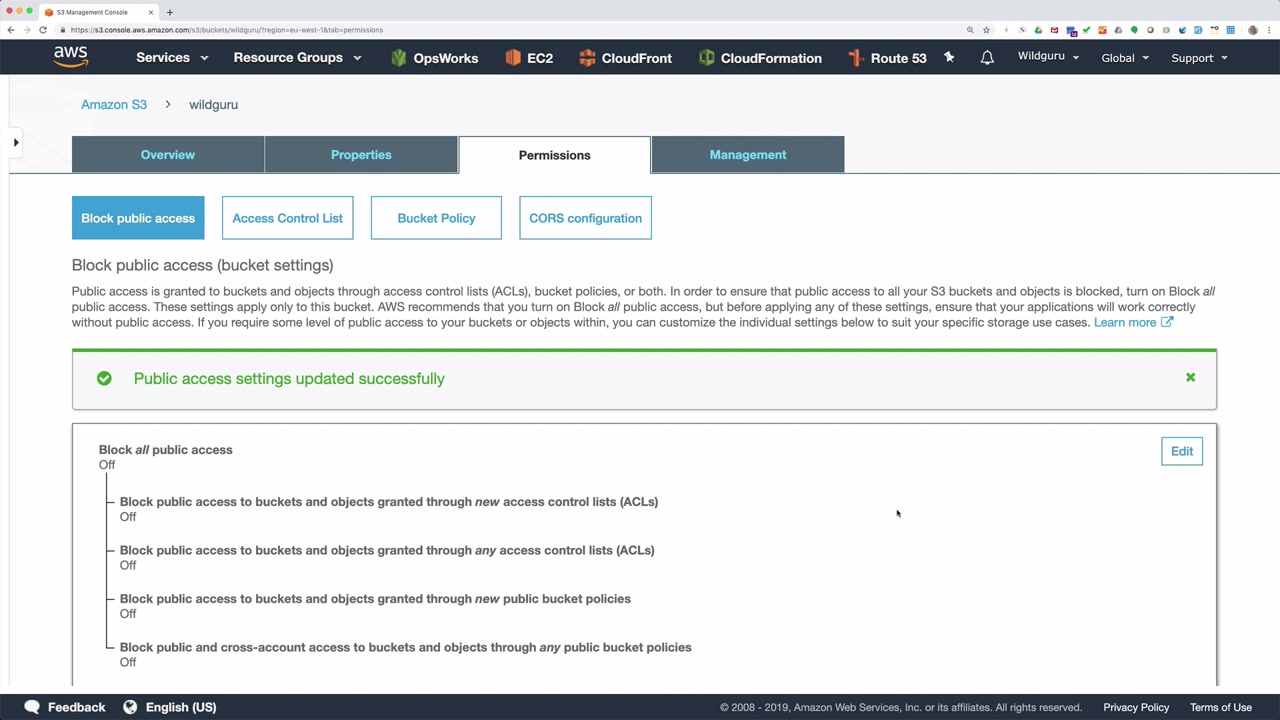Dismiss the success banner with the X
Viewport: 1280px width, 720px height.
[1190, 377]
